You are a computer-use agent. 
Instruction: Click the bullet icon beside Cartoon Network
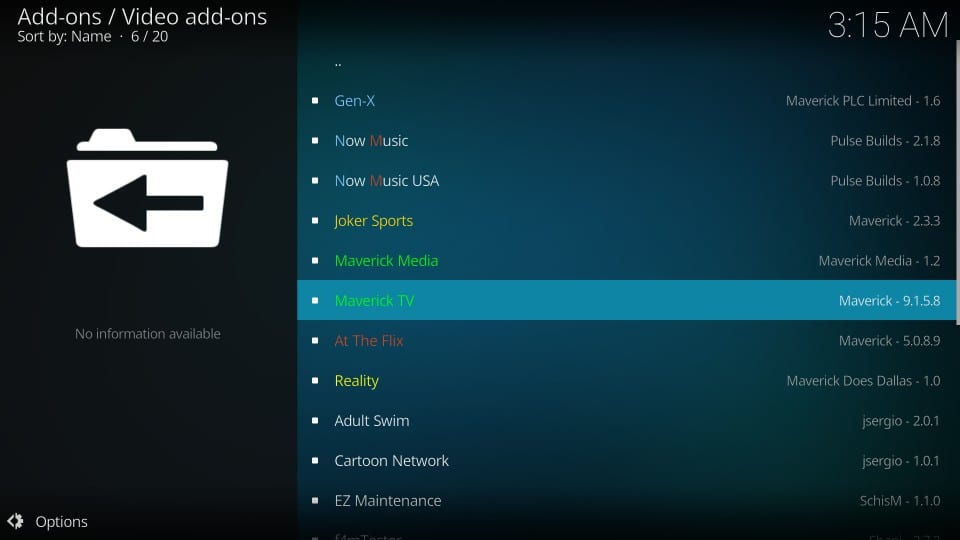[x=315, y=460]
